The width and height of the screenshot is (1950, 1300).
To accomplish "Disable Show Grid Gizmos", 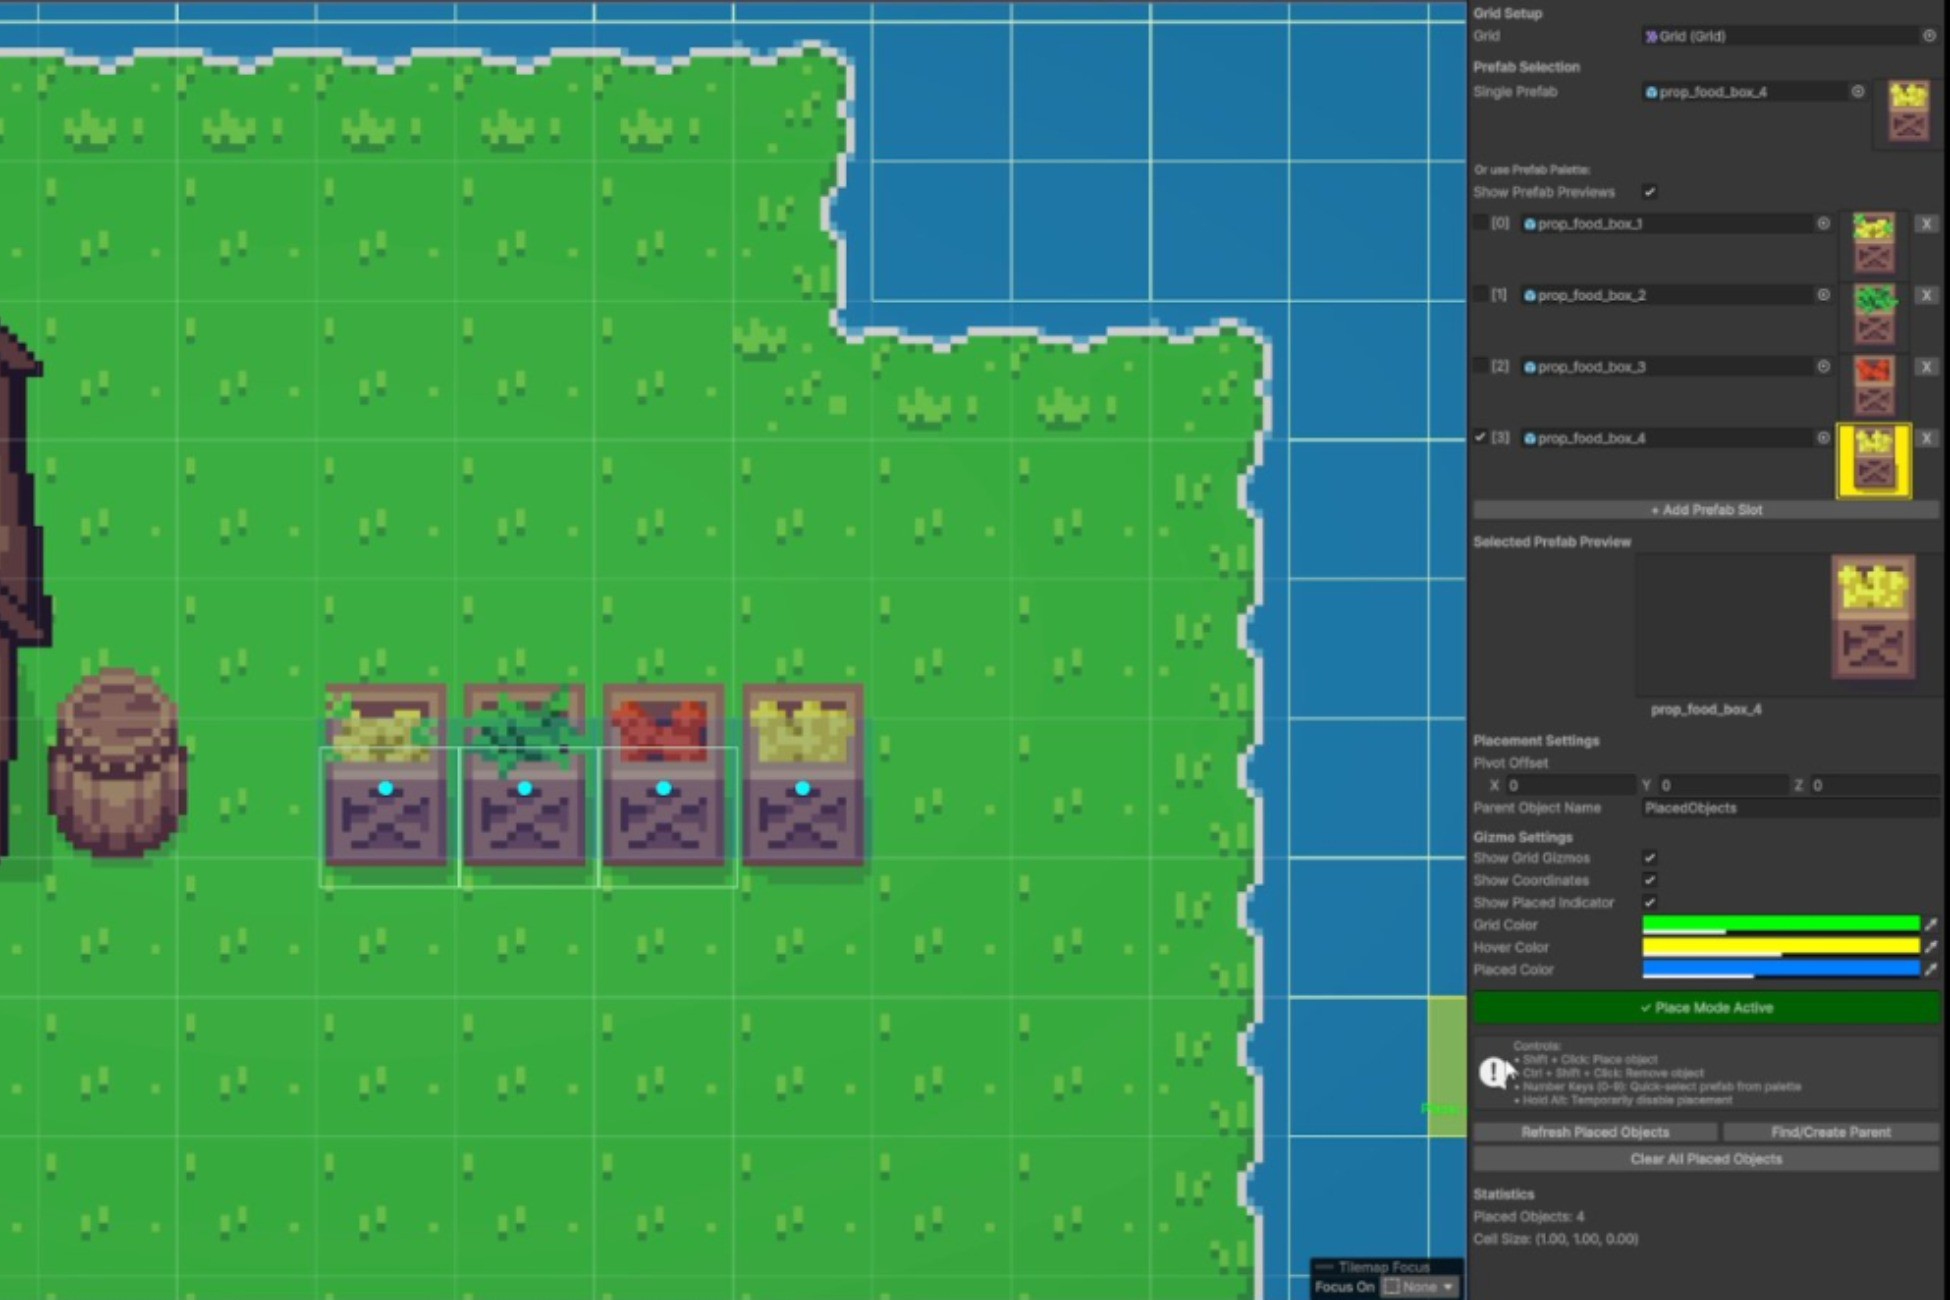I will coord(1649,858).
